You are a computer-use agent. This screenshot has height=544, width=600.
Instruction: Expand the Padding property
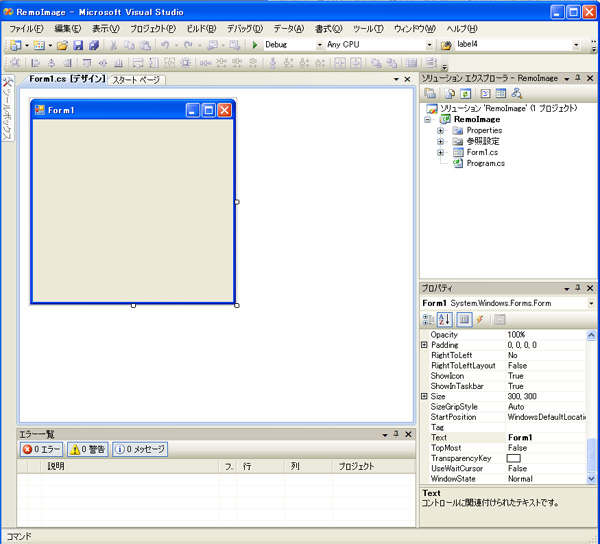click(424, 345)
